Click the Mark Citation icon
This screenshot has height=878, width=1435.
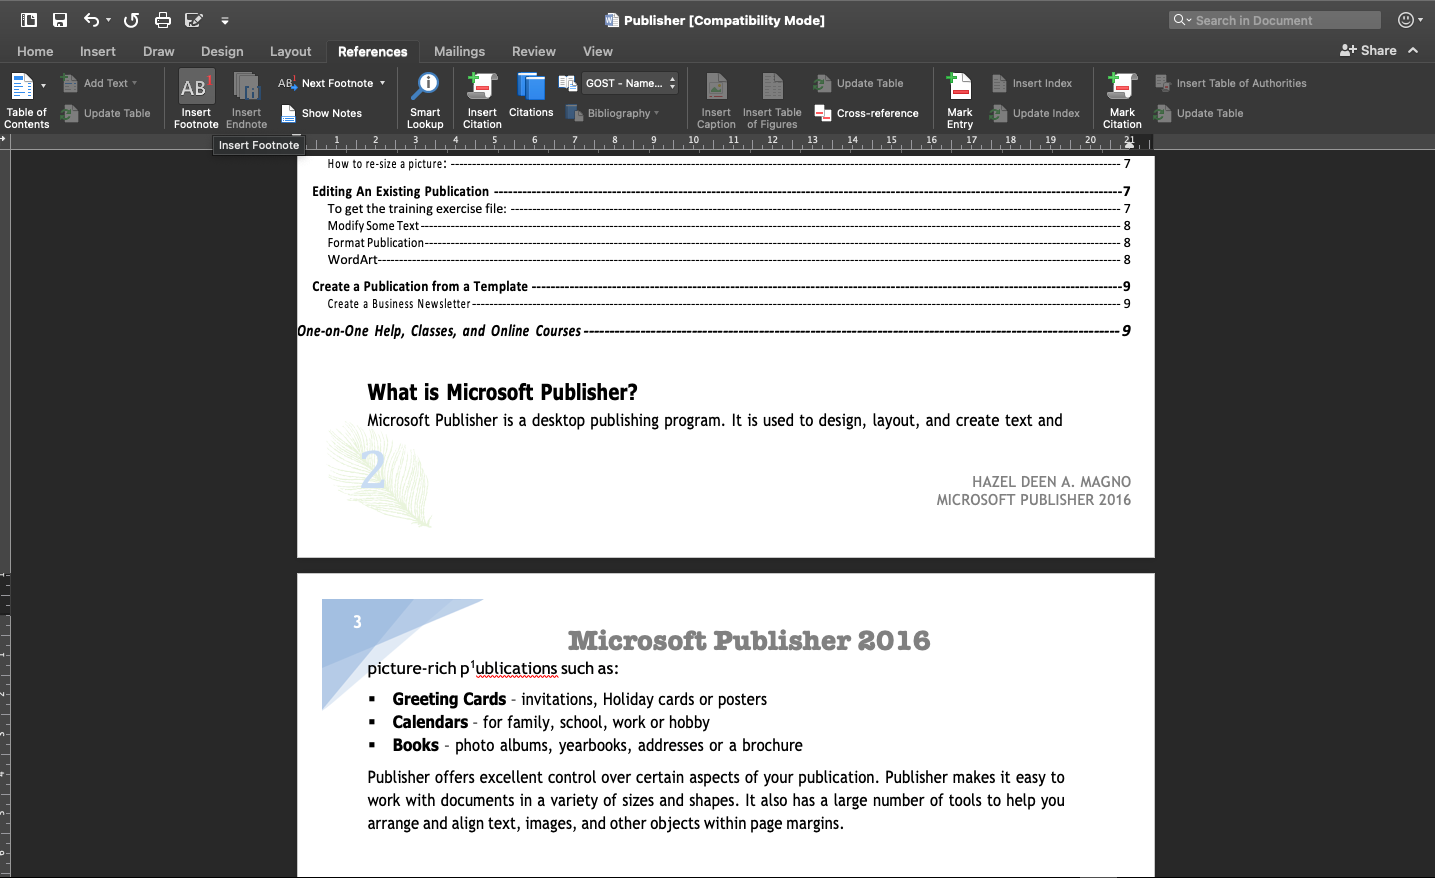(x=1122, y=87)
